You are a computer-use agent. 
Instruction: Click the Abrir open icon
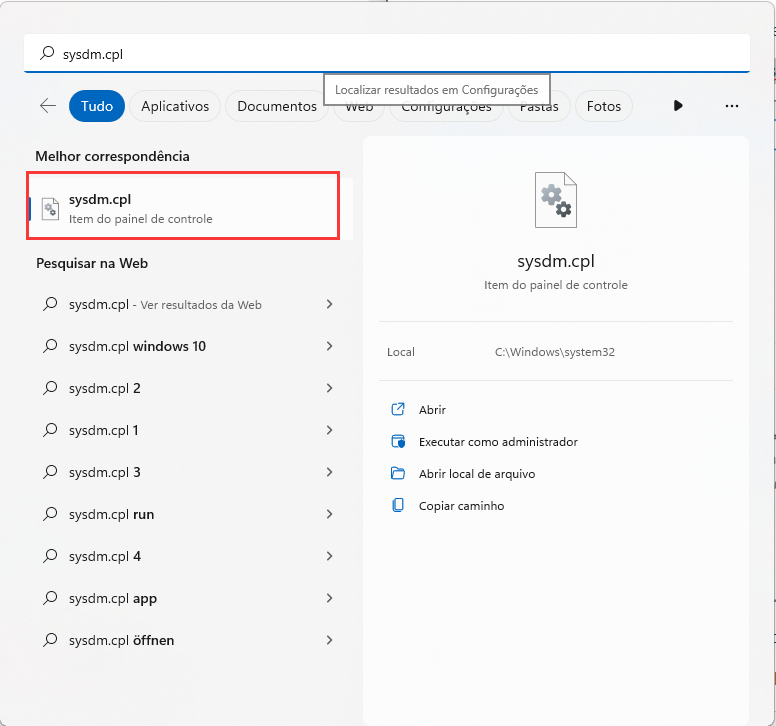(x=398, y=409)
